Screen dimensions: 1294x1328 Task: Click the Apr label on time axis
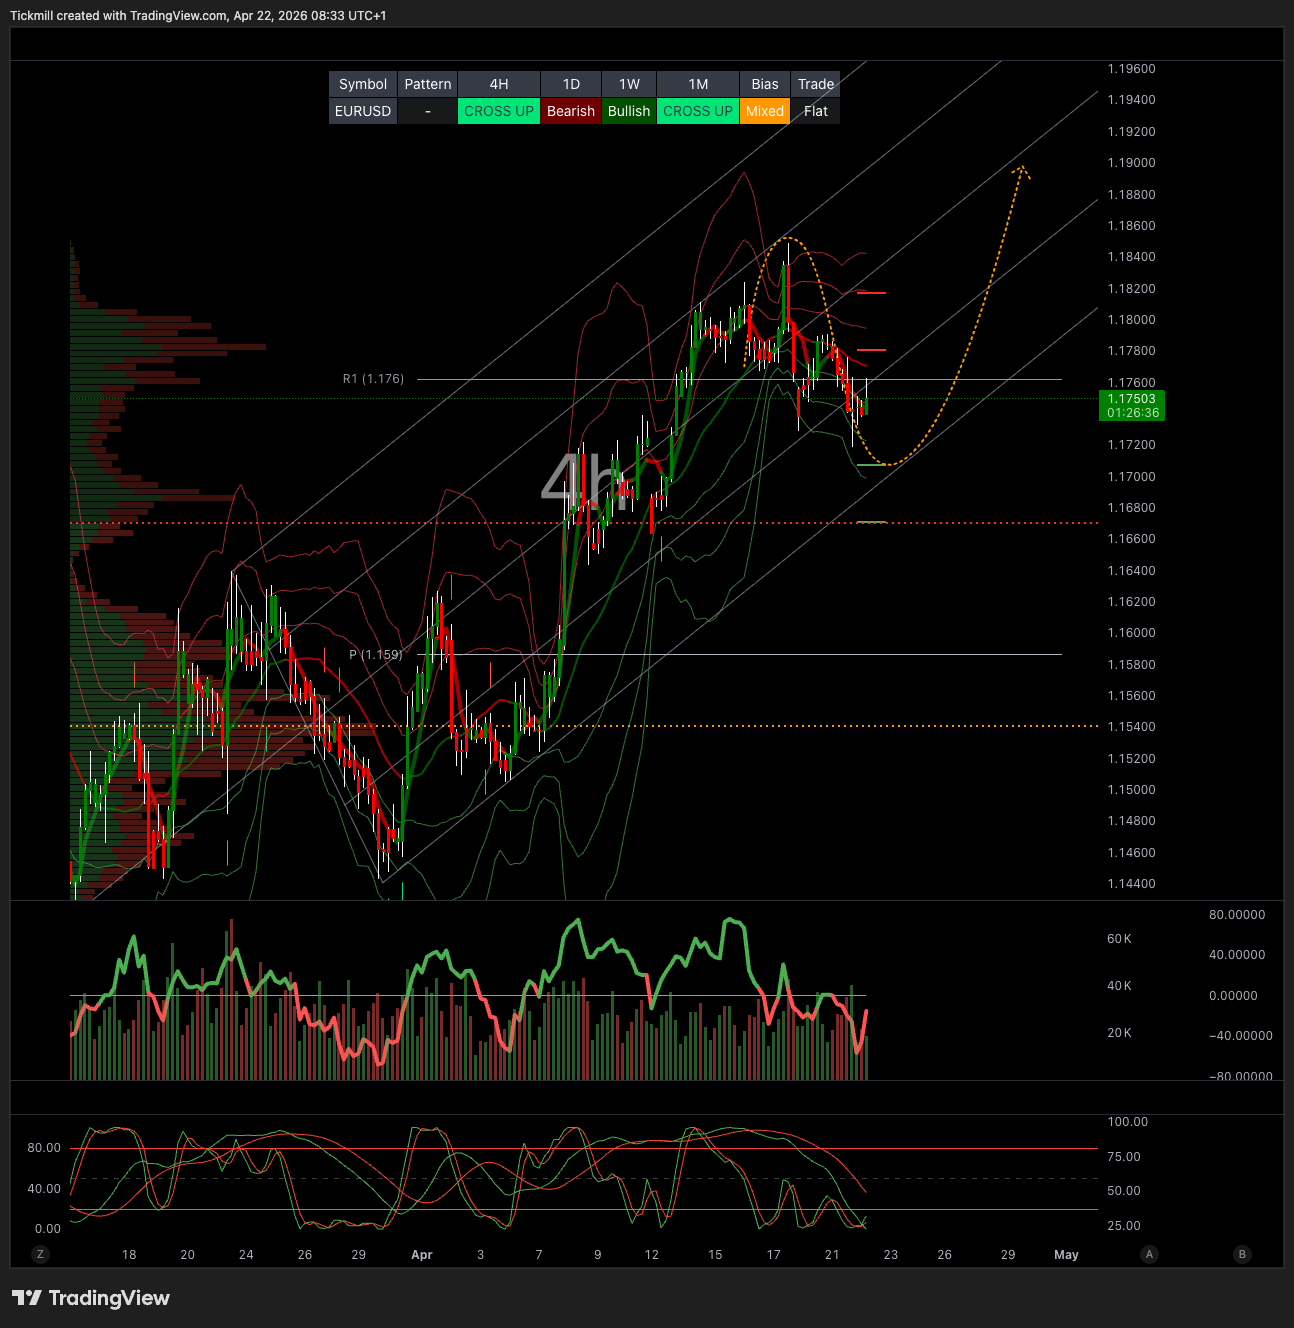pos(422,1255)
